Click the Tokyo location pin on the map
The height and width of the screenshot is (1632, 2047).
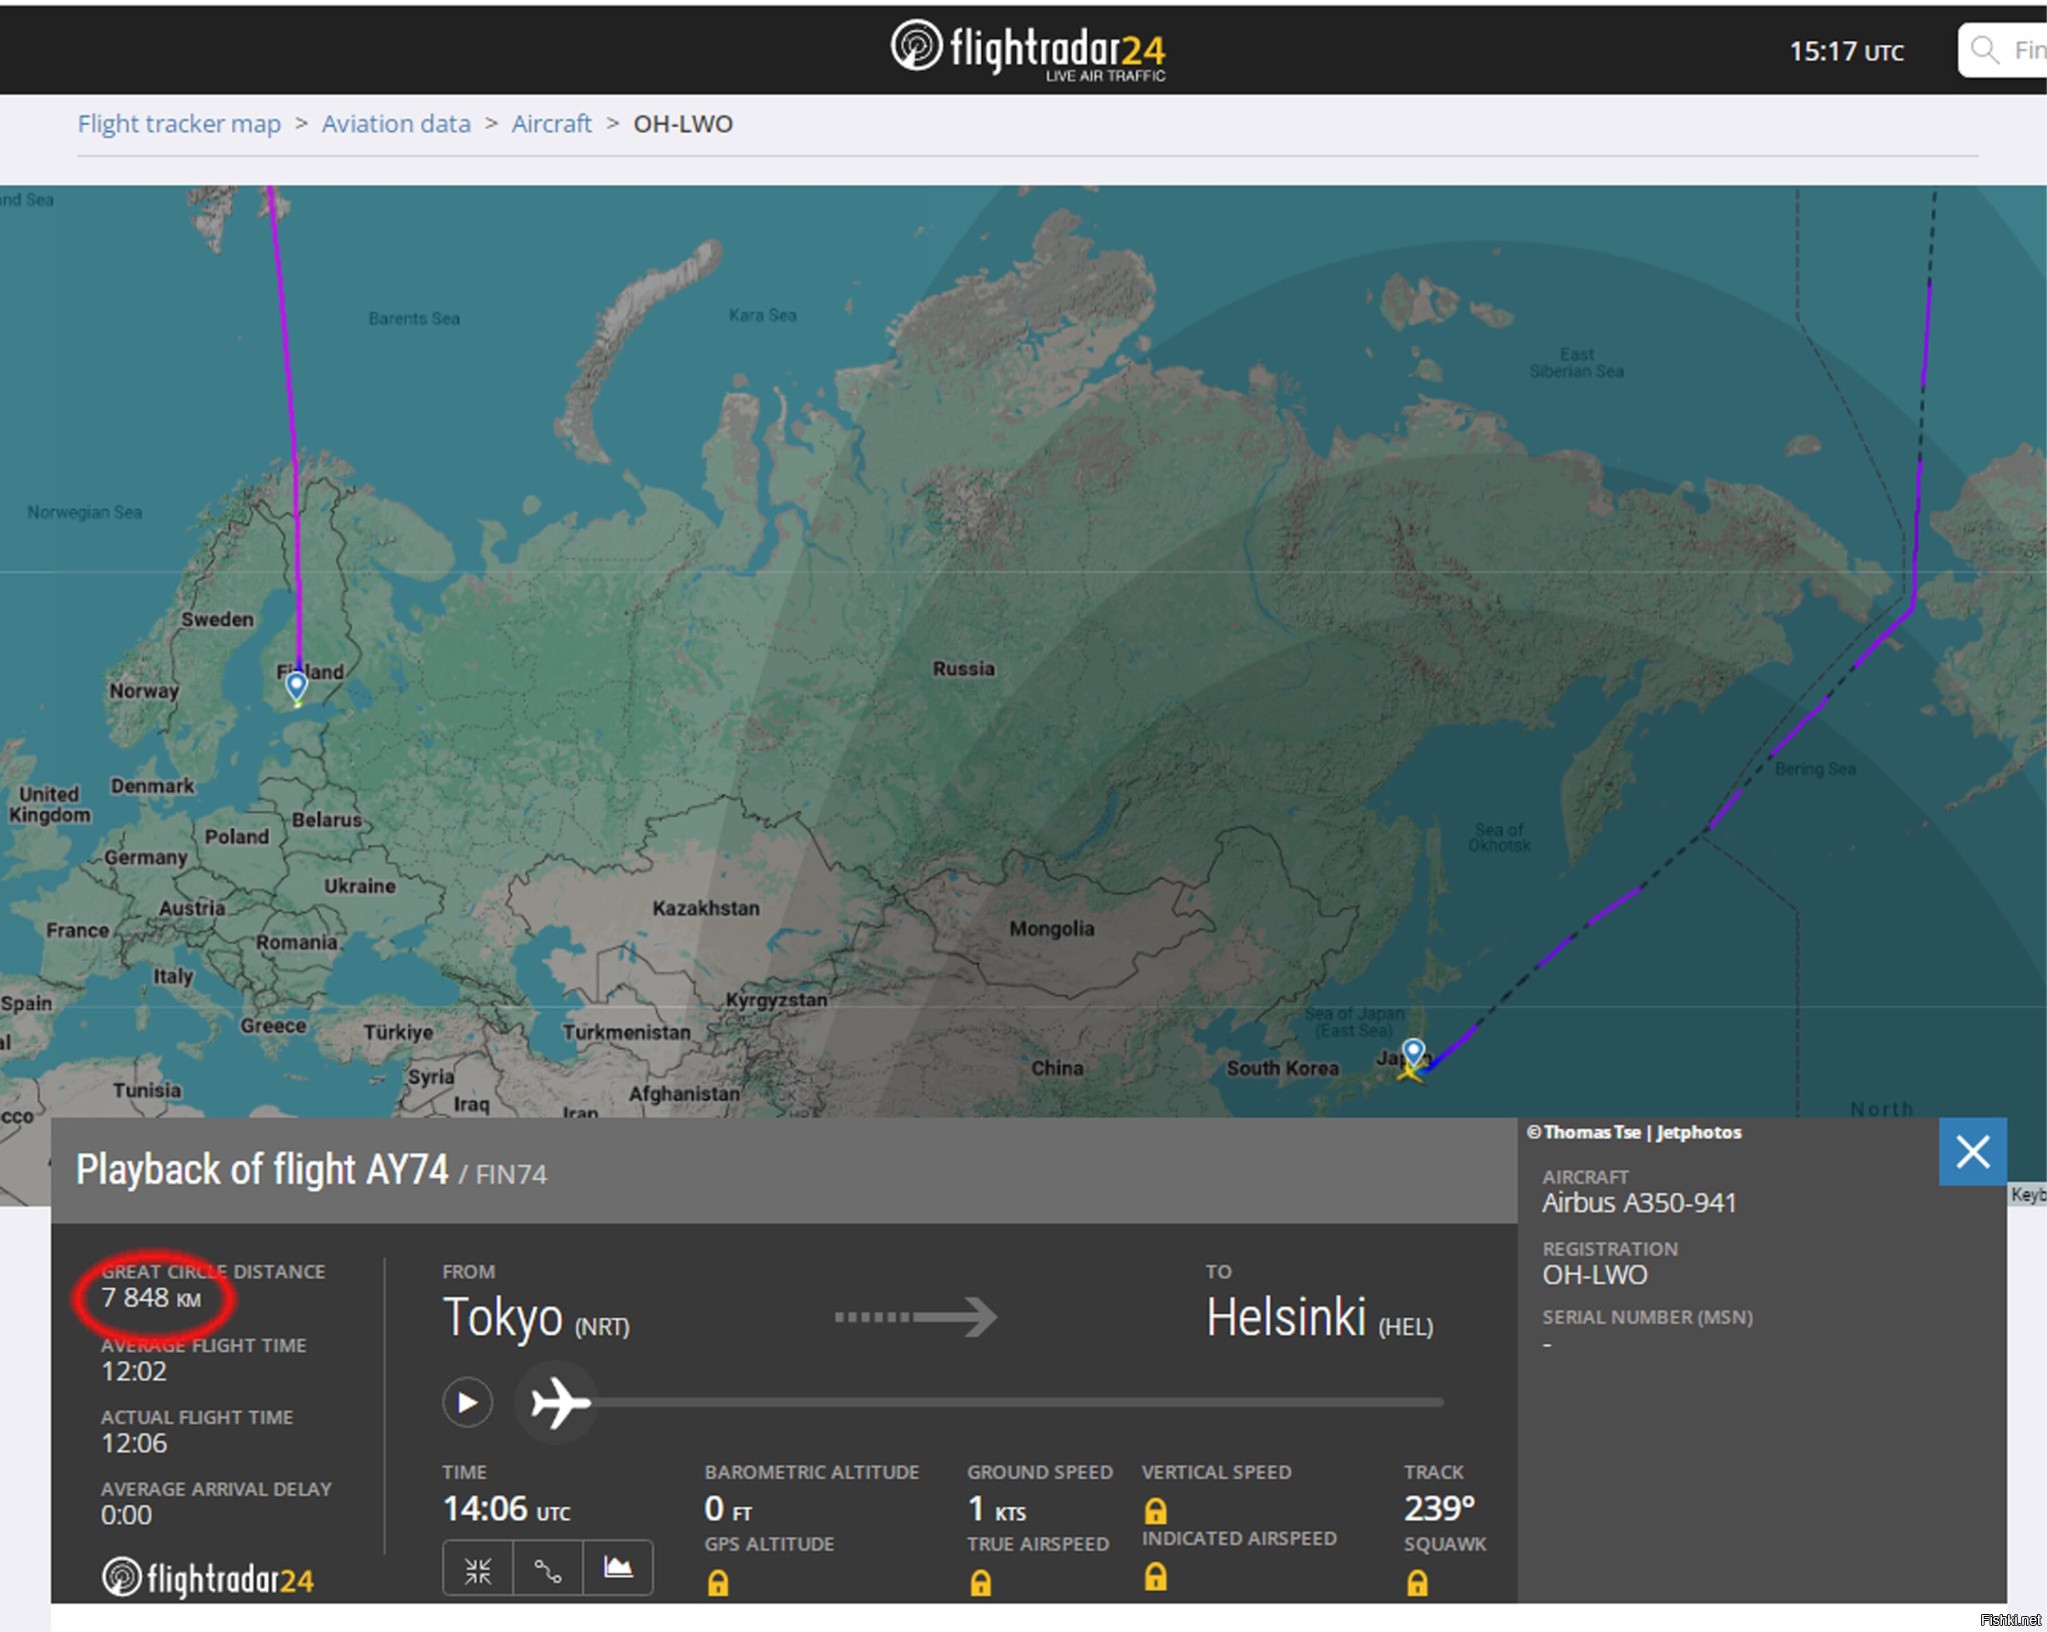coord(1413,1052)
